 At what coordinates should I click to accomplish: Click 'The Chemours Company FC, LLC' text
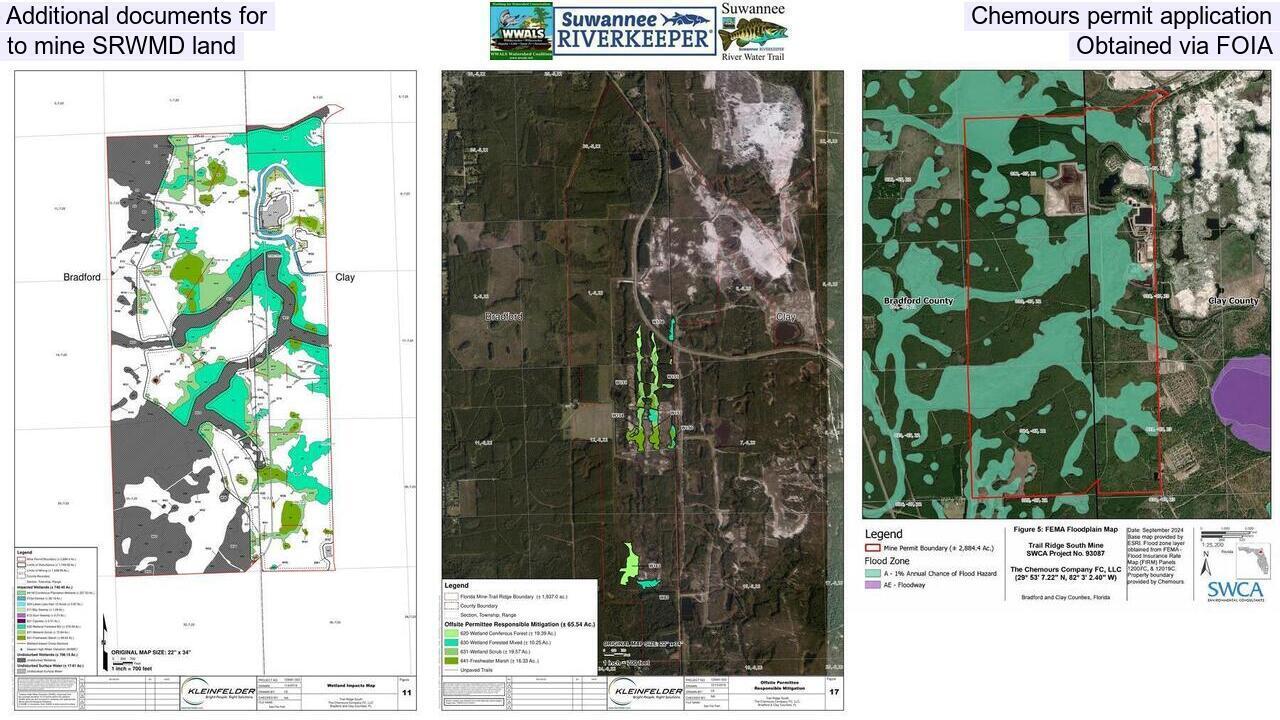click(1066, 569)
